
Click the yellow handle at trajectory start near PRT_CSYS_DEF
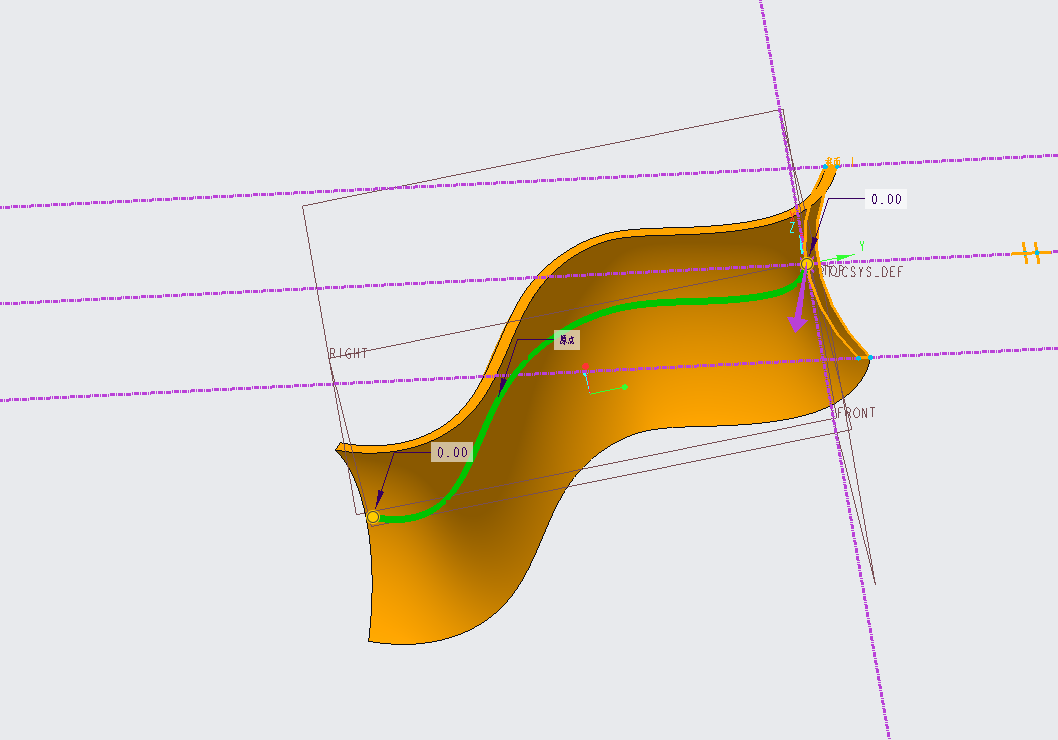[807, 264]
